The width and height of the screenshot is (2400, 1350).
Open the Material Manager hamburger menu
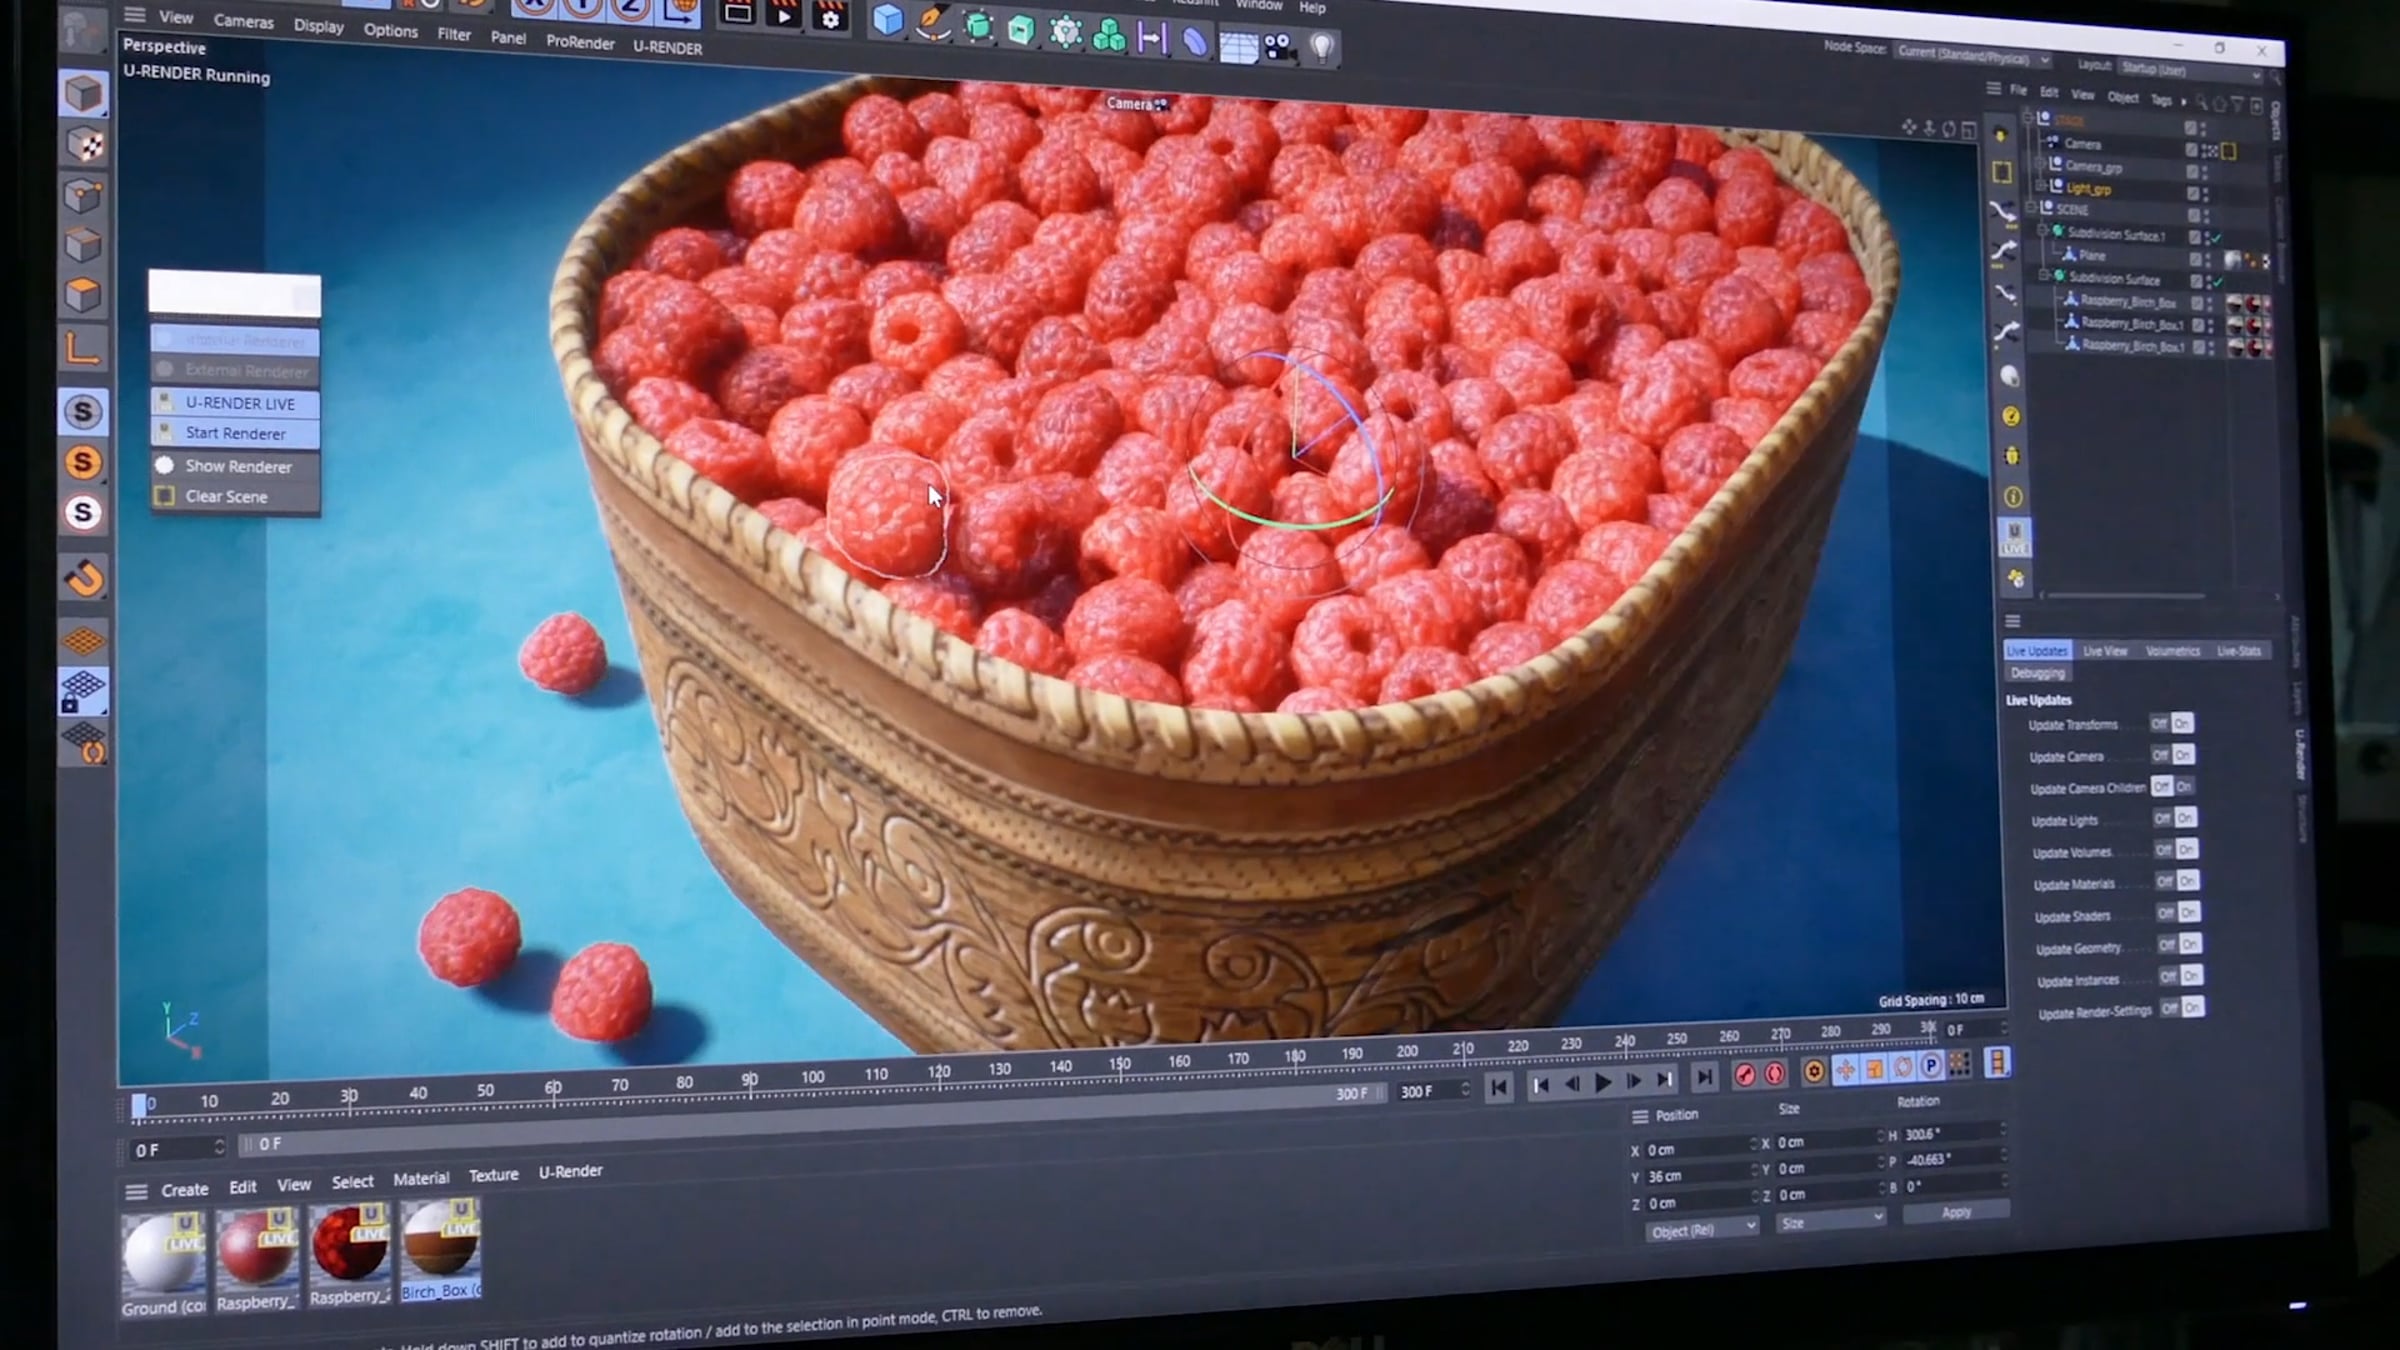[x=136, y=1192]
